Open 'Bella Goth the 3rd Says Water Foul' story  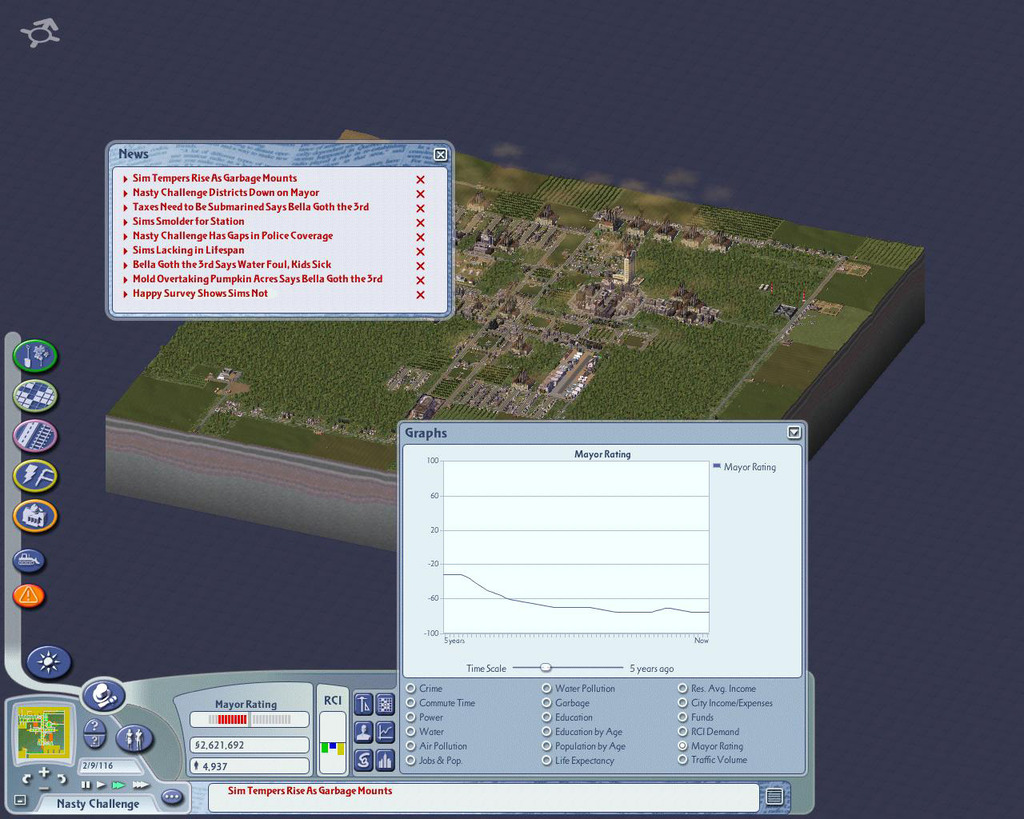pyautogui.click(x=232, y=265)
